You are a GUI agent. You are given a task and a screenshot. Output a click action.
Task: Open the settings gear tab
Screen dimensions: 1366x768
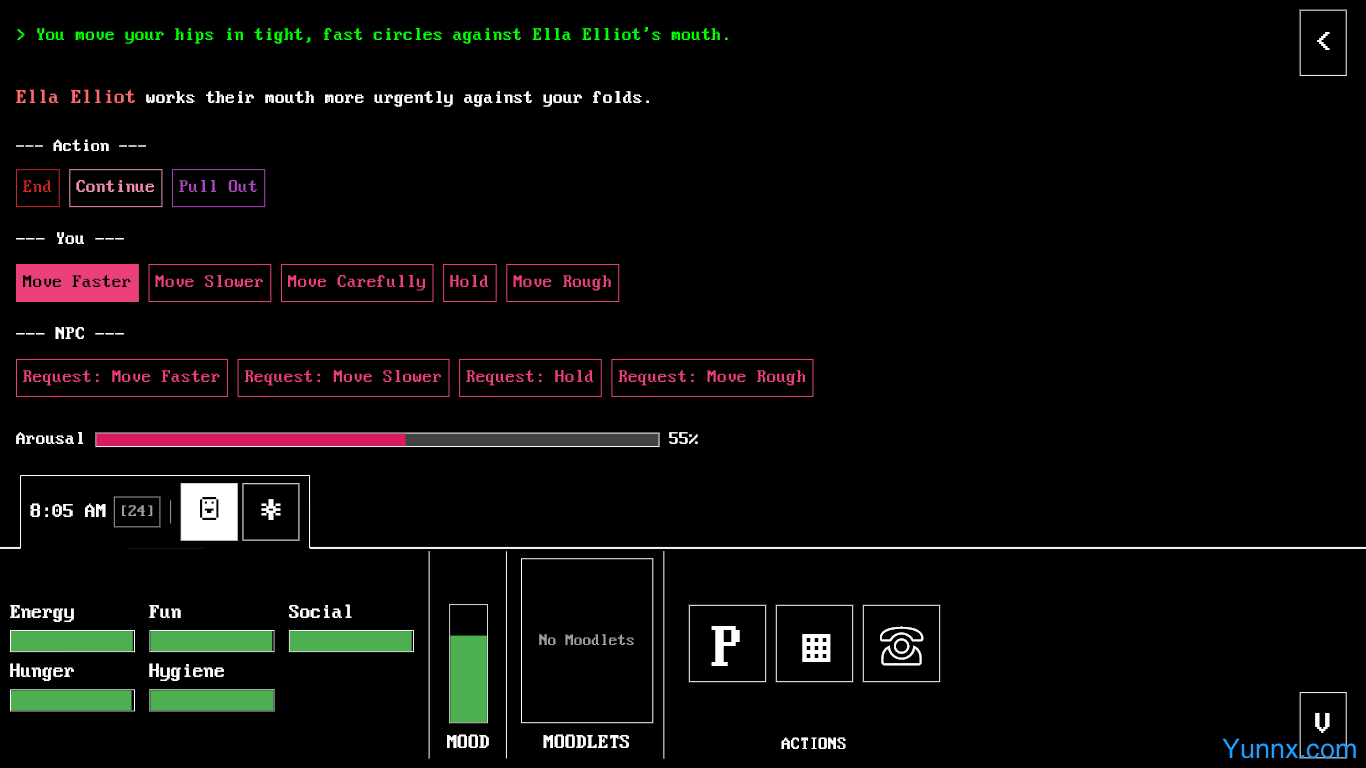(x=271, y=511)
